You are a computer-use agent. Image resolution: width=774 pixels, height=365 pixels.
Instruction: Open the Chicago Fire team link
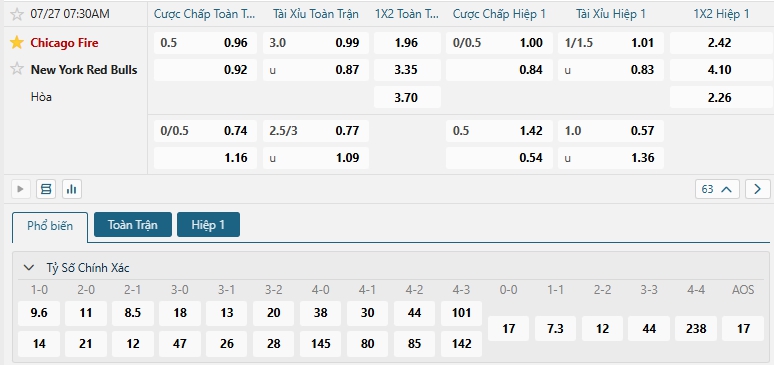point(64,43)
